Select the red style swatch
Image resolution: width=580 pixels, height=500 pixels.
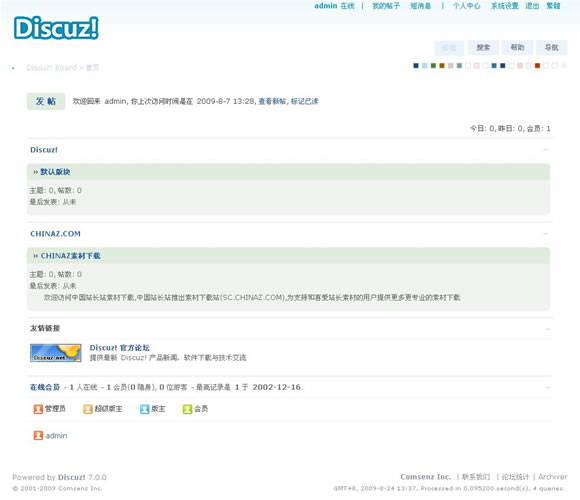(537, 66)
